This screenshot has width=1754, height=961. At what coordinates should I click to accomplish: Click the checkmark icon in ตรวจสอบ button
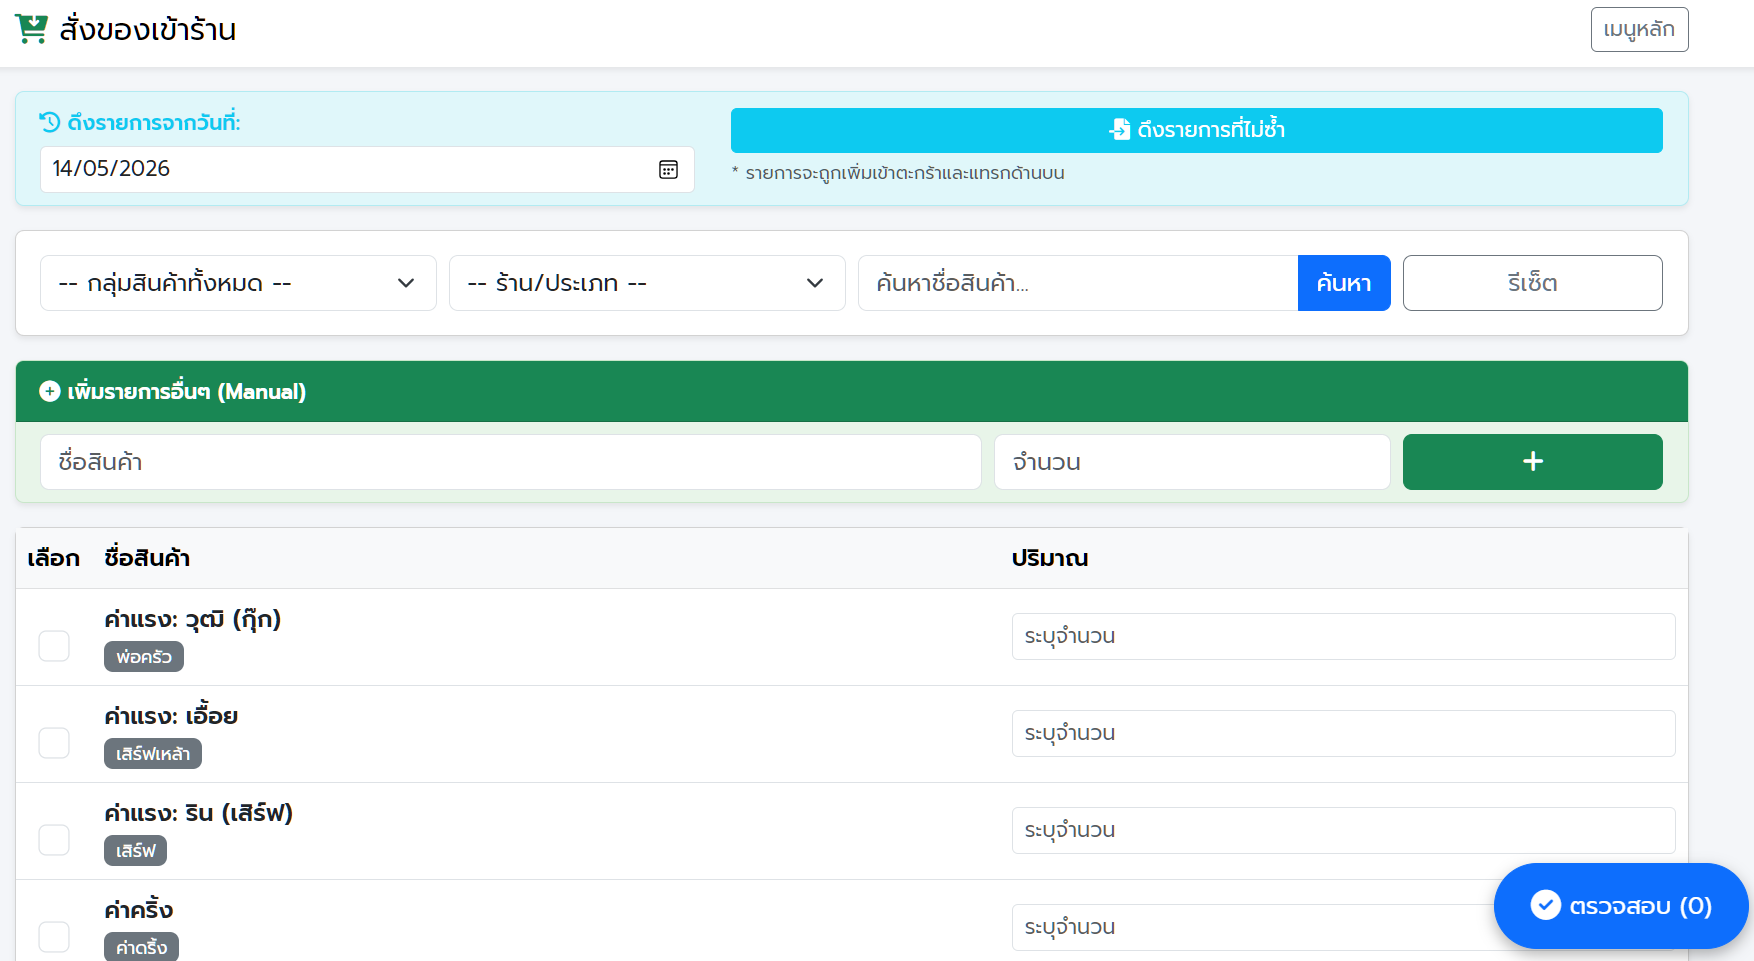pyautogui.click(x=1545, y=905)
